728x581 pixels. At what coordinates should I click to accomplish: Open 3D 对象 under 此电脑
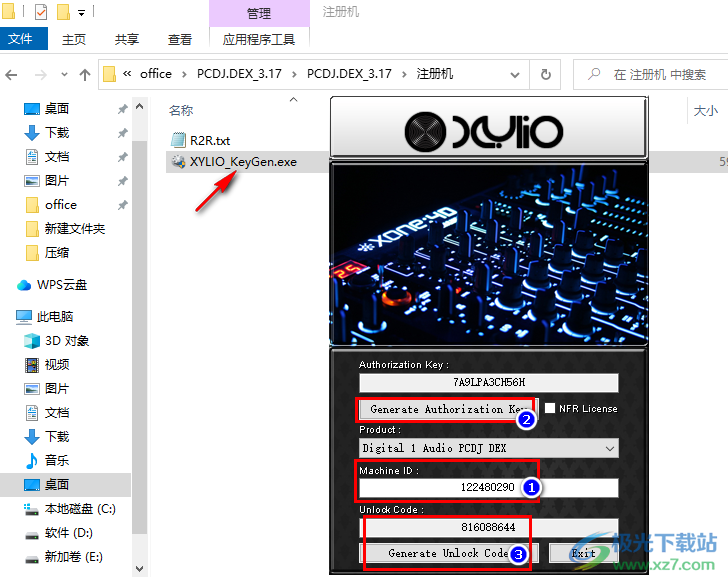tap(67, 341)
